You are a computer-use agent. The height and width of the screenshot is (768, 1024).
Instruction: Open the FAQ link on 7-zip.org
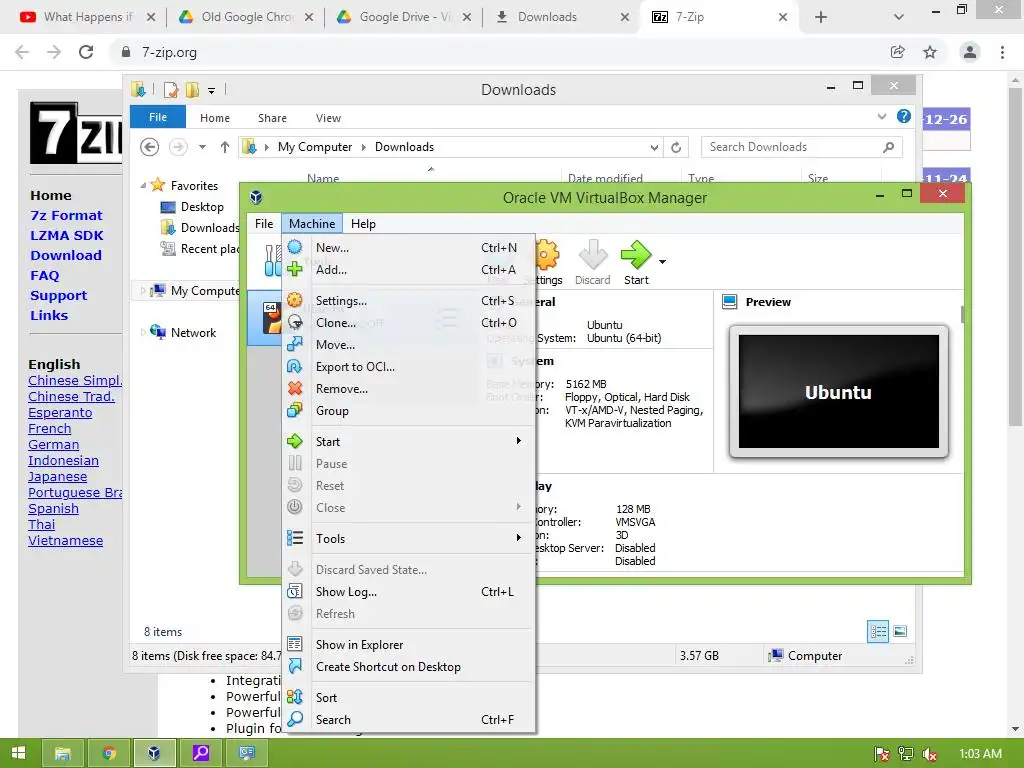coord(44,276)
